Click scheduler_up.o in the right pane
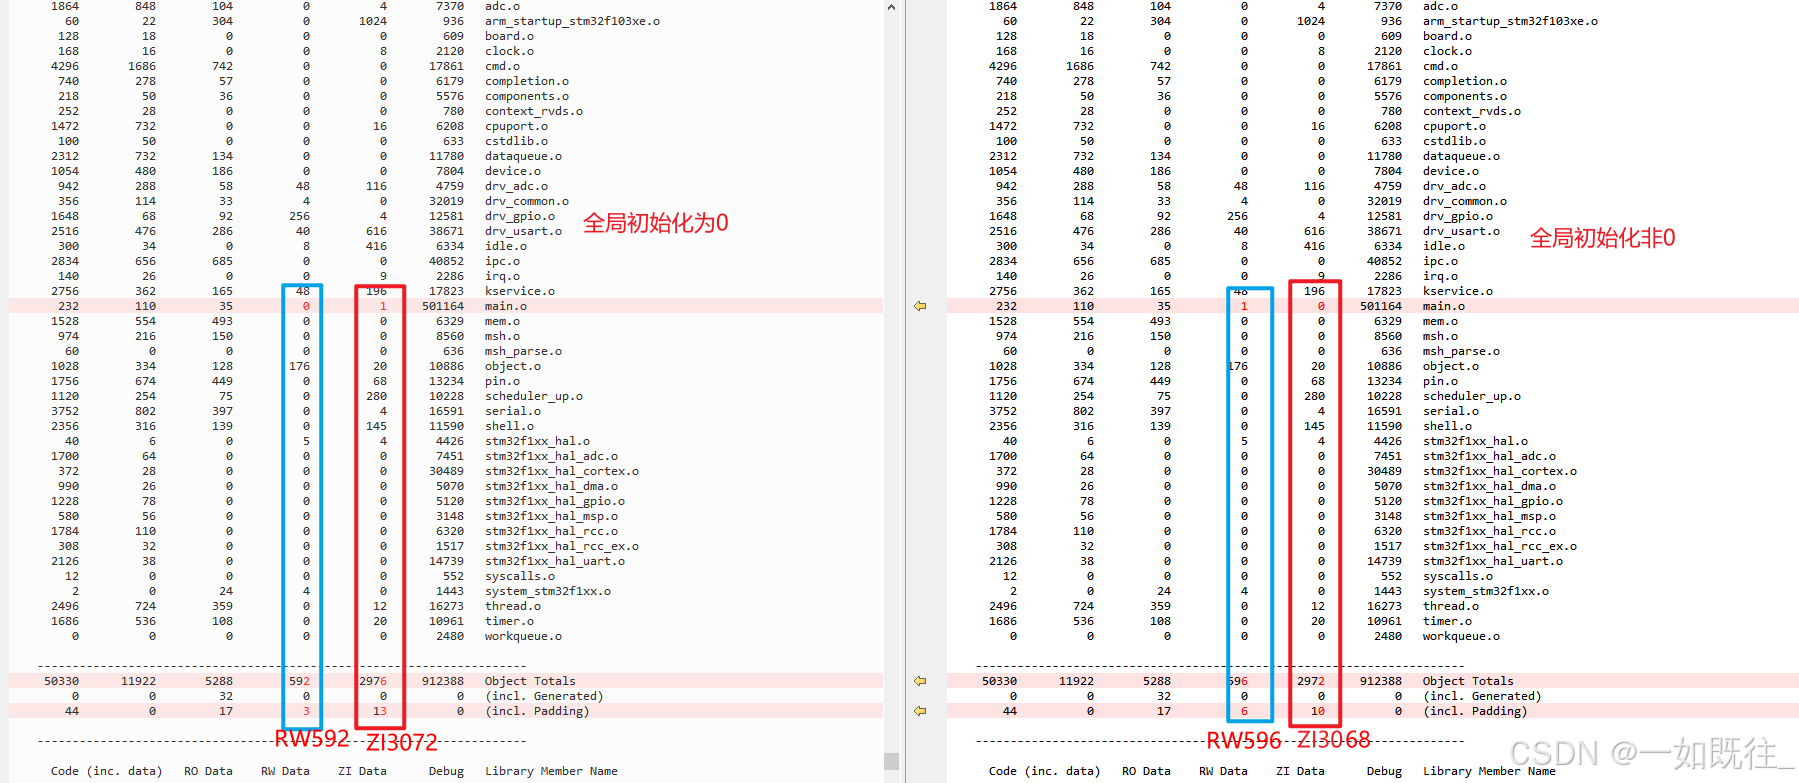 (x=1472, y=396)
